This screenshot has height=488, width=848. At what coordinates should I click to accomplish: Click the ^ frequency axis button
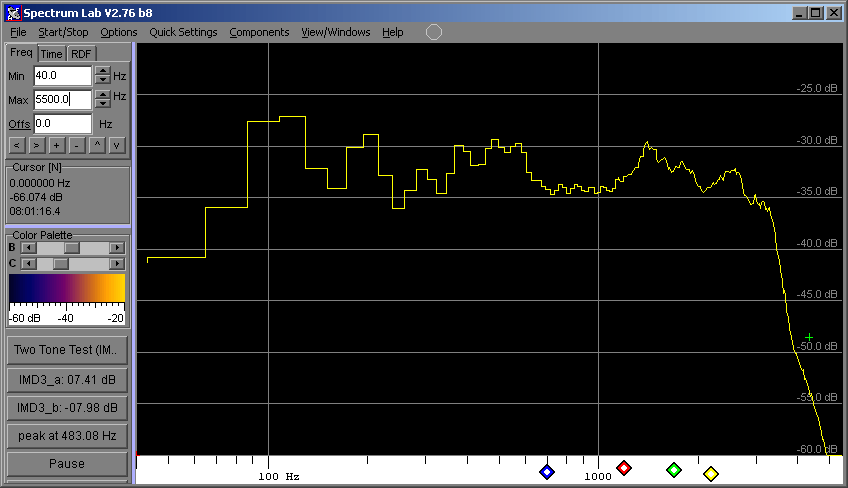(97, 145)
